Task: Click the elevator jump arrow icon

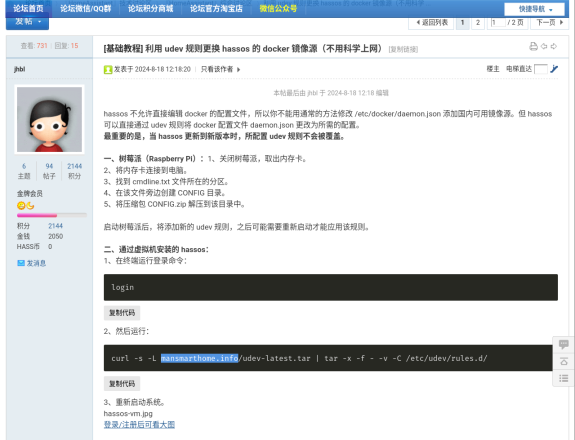Action: [x=554, y=69]
